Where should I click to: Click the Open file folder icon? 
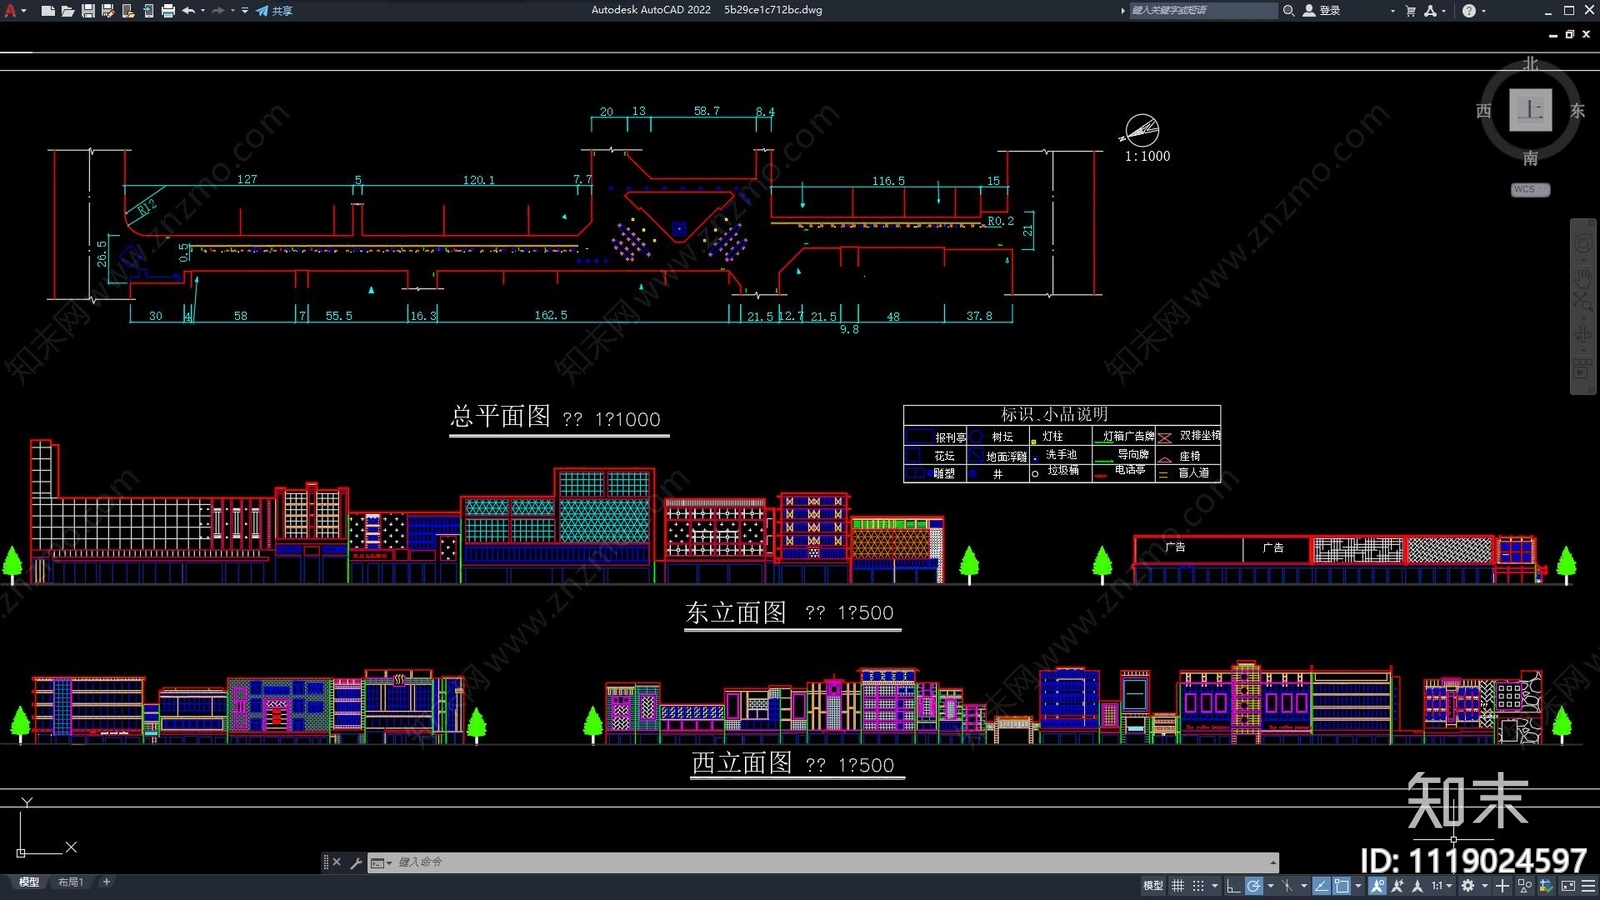(67, 10)
